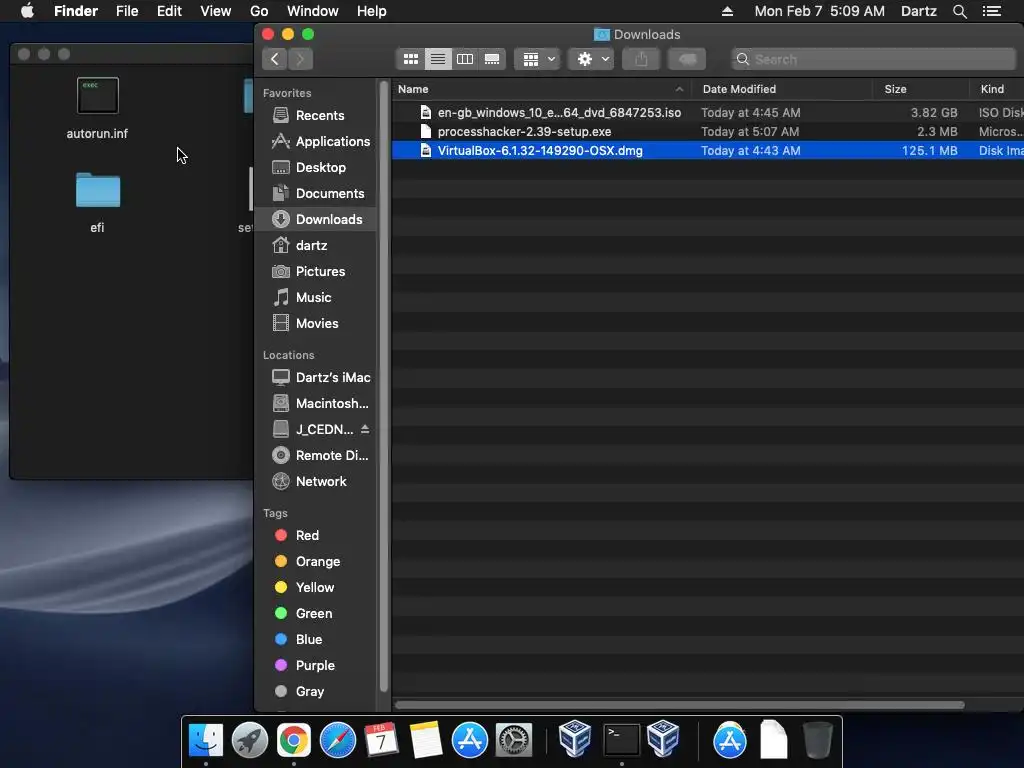
Task: Select Downloads in the sidebar
Action: click(317, 219)
